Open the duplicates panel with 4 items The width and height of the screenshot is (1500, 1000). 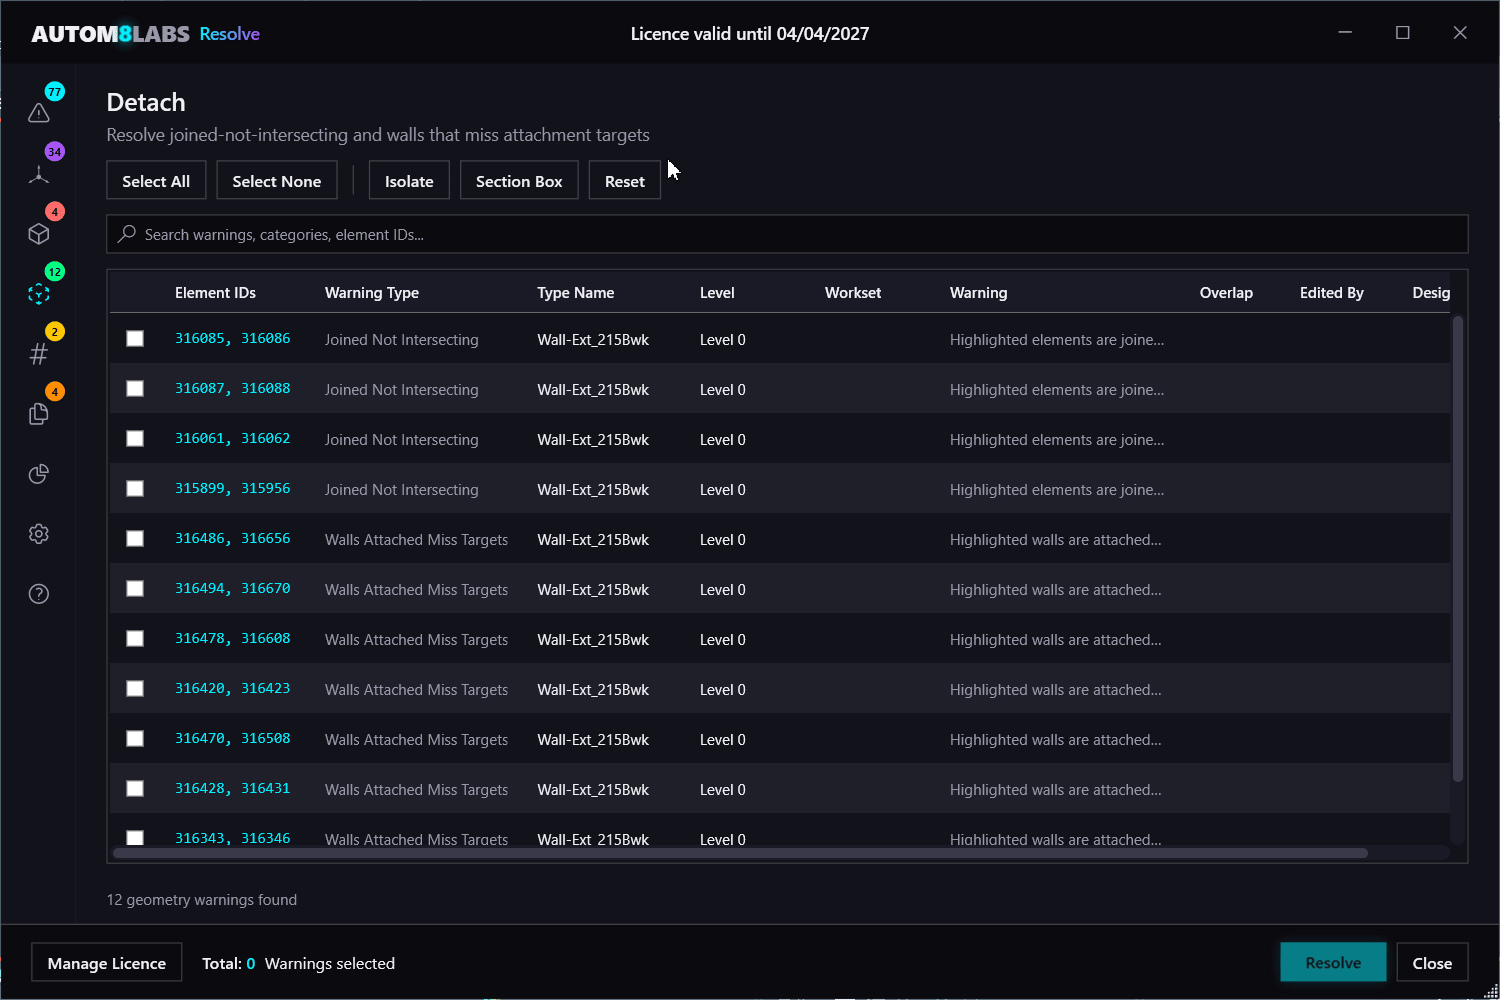38,413
